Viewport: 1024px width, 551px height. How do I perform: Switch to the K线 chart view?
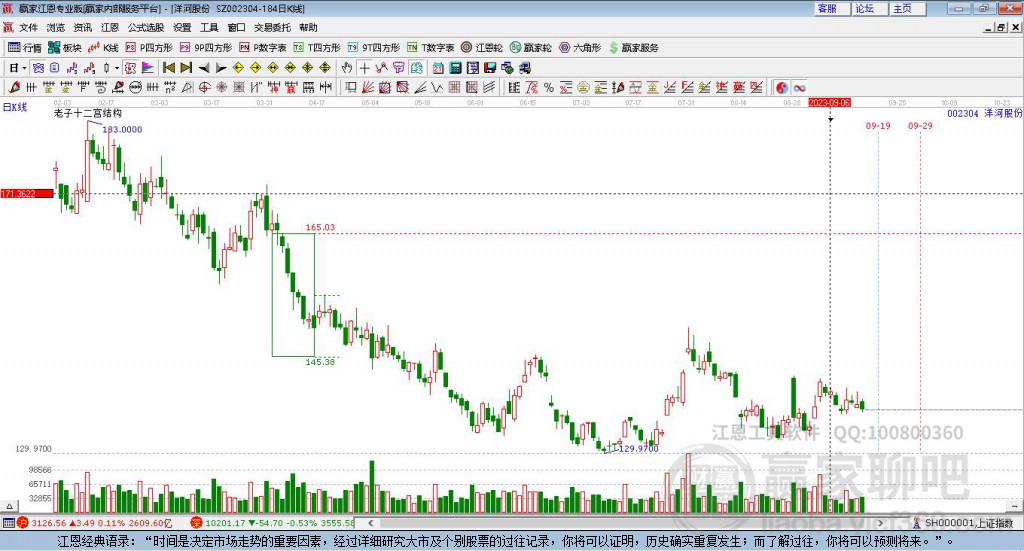103,48
